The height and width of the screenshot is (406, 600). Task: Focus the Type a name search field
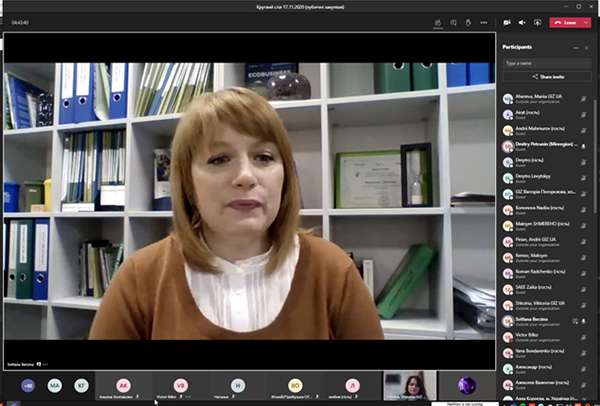point(547,63)
